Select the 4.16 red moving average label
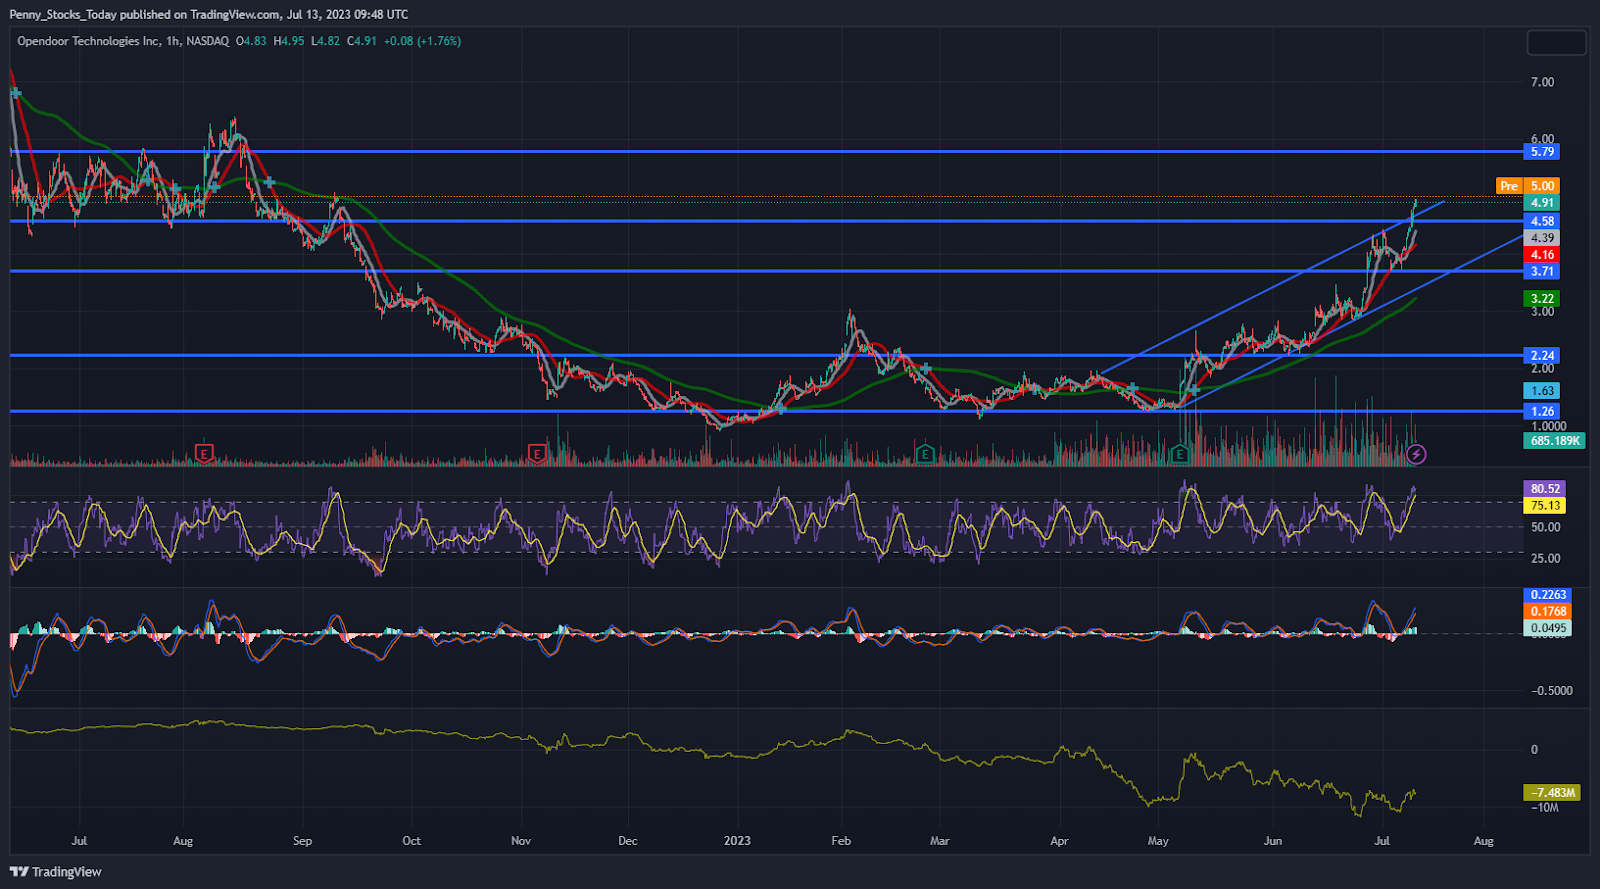 (x=1542, y=255)
